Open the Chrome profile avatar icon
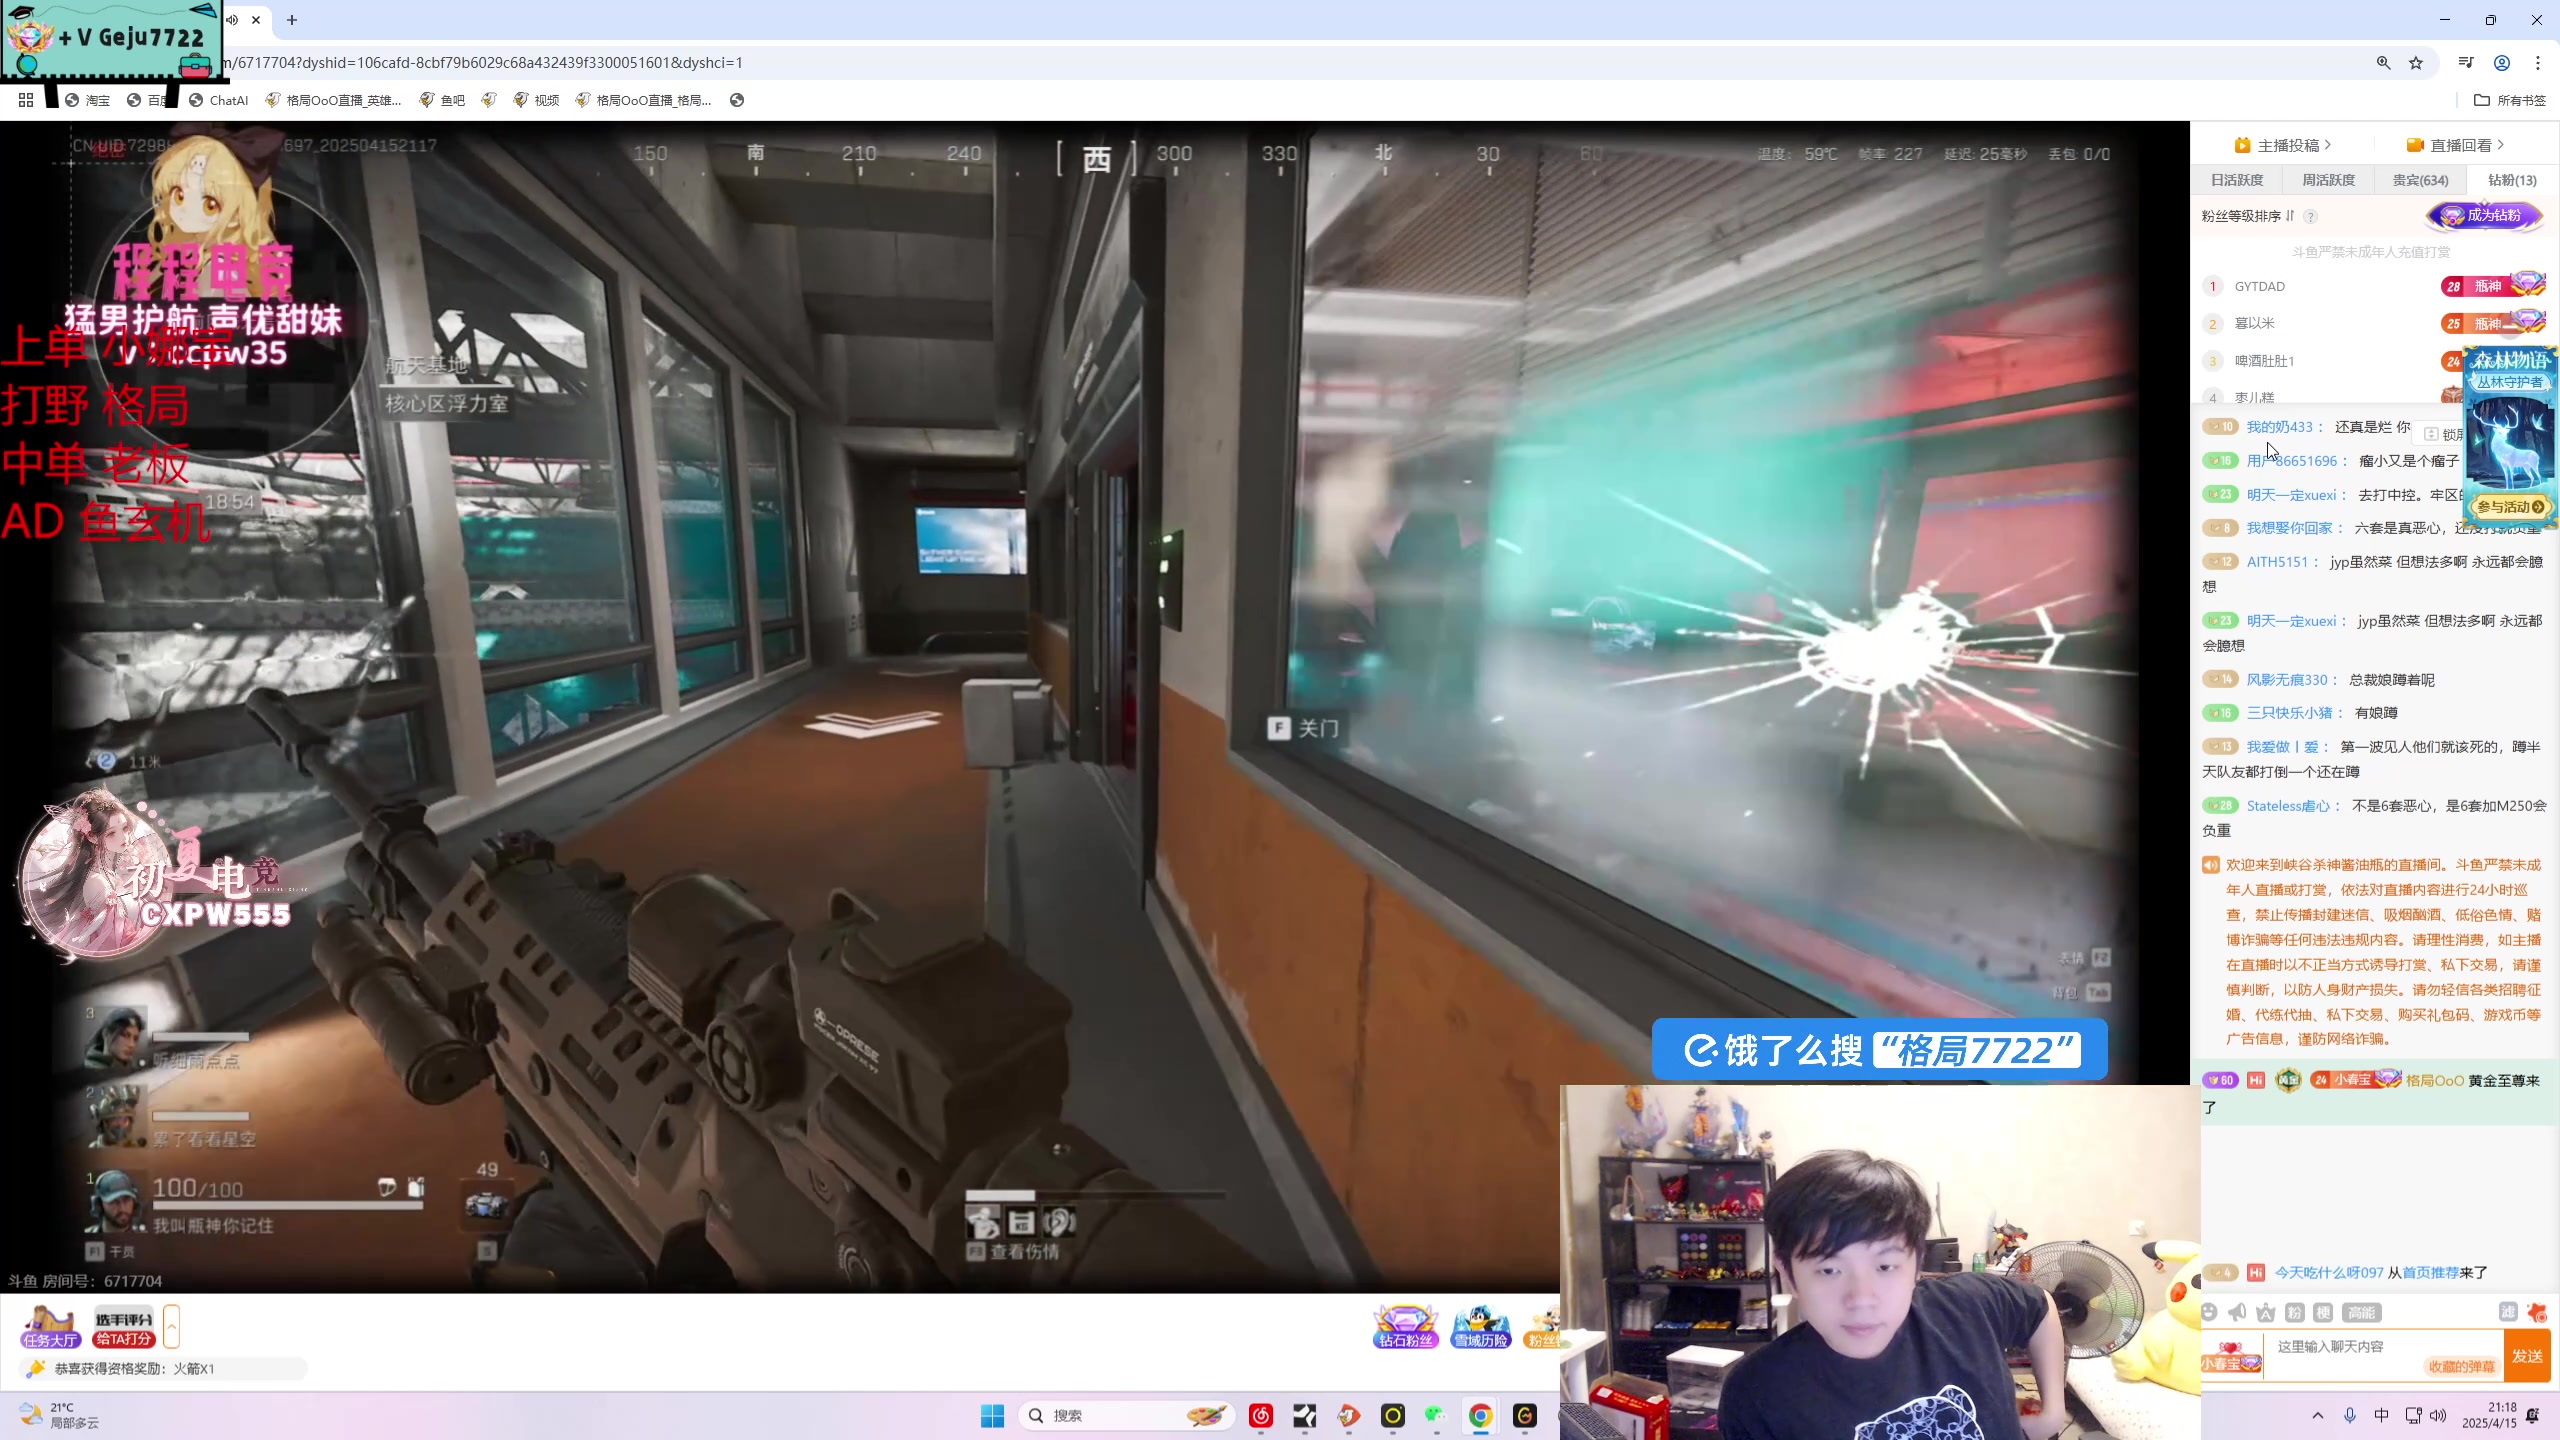Viewport: 2560px width, 1440px height. [x=2502, y=63]
